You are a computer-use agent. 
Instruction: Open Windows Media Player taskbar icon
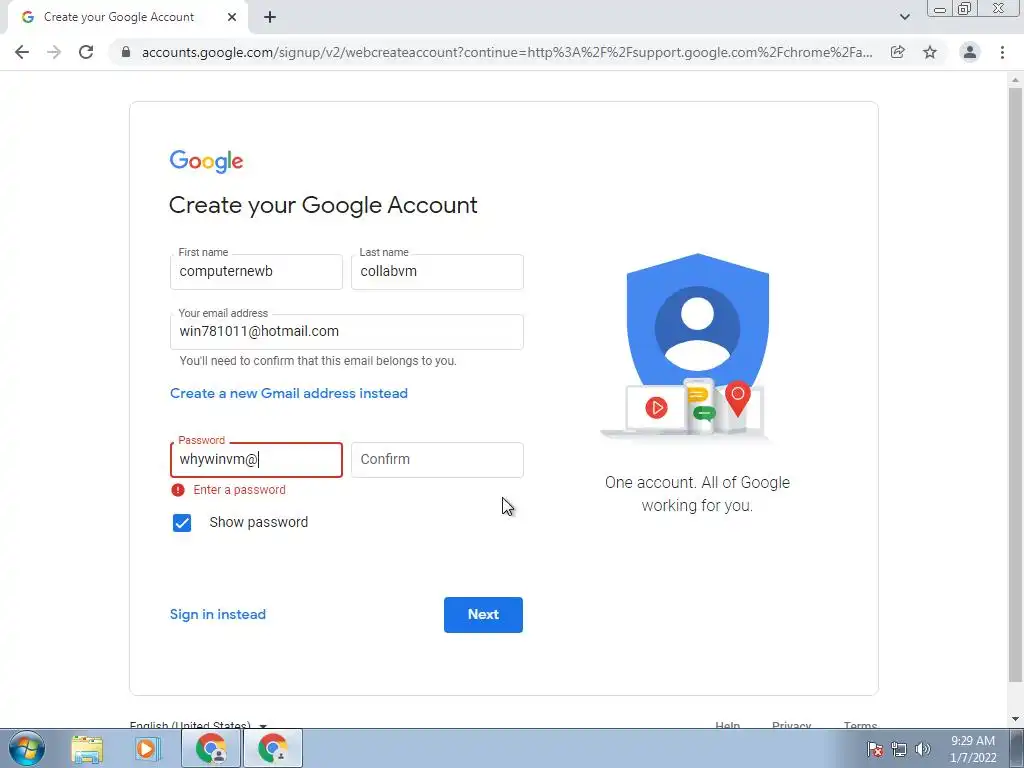coord(148,749)
